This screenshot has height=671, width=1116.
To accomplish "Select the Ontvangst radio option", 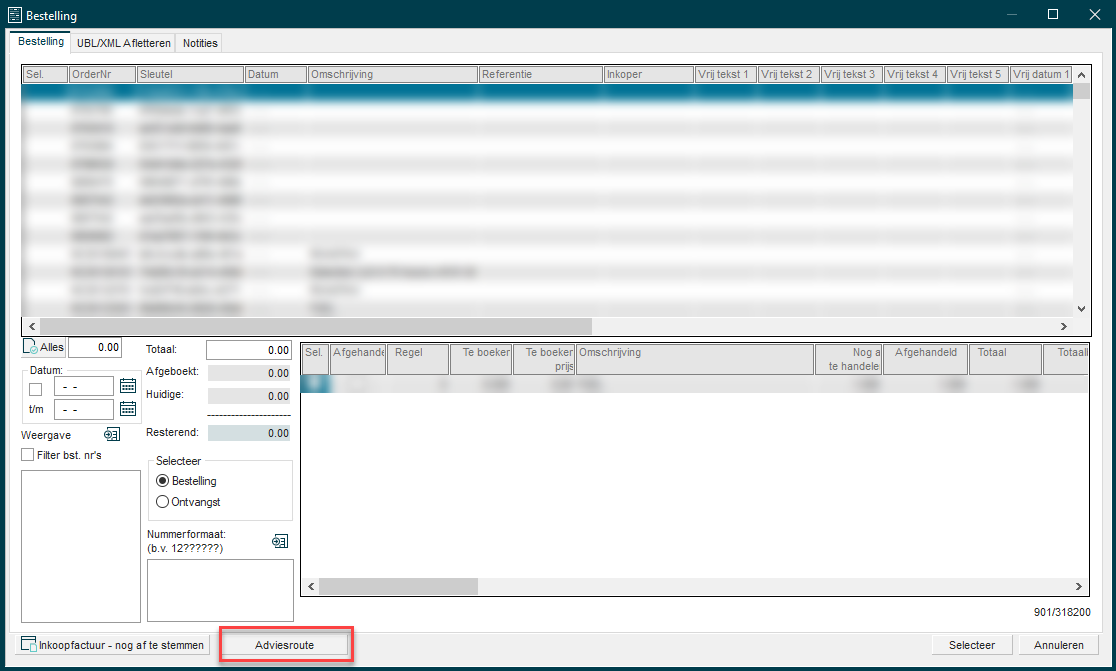I will (163, 502).
